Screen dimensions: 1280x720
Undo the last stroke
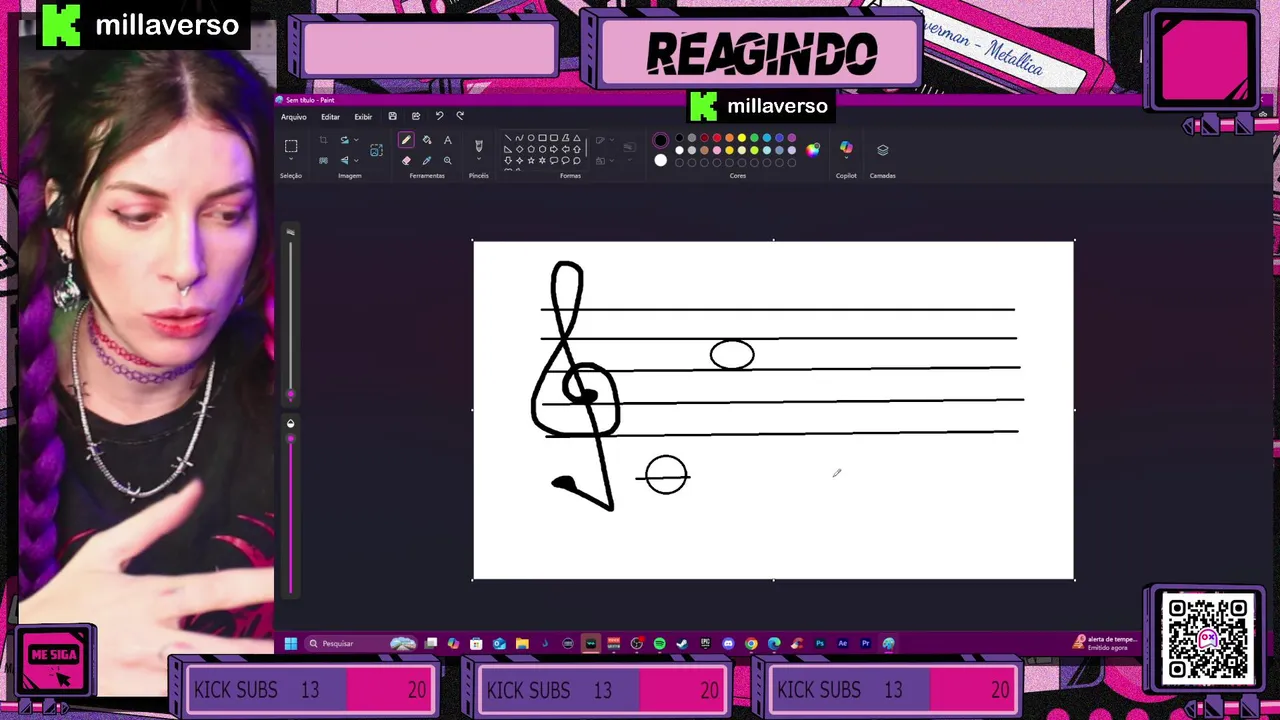click(x=439, y=116)
